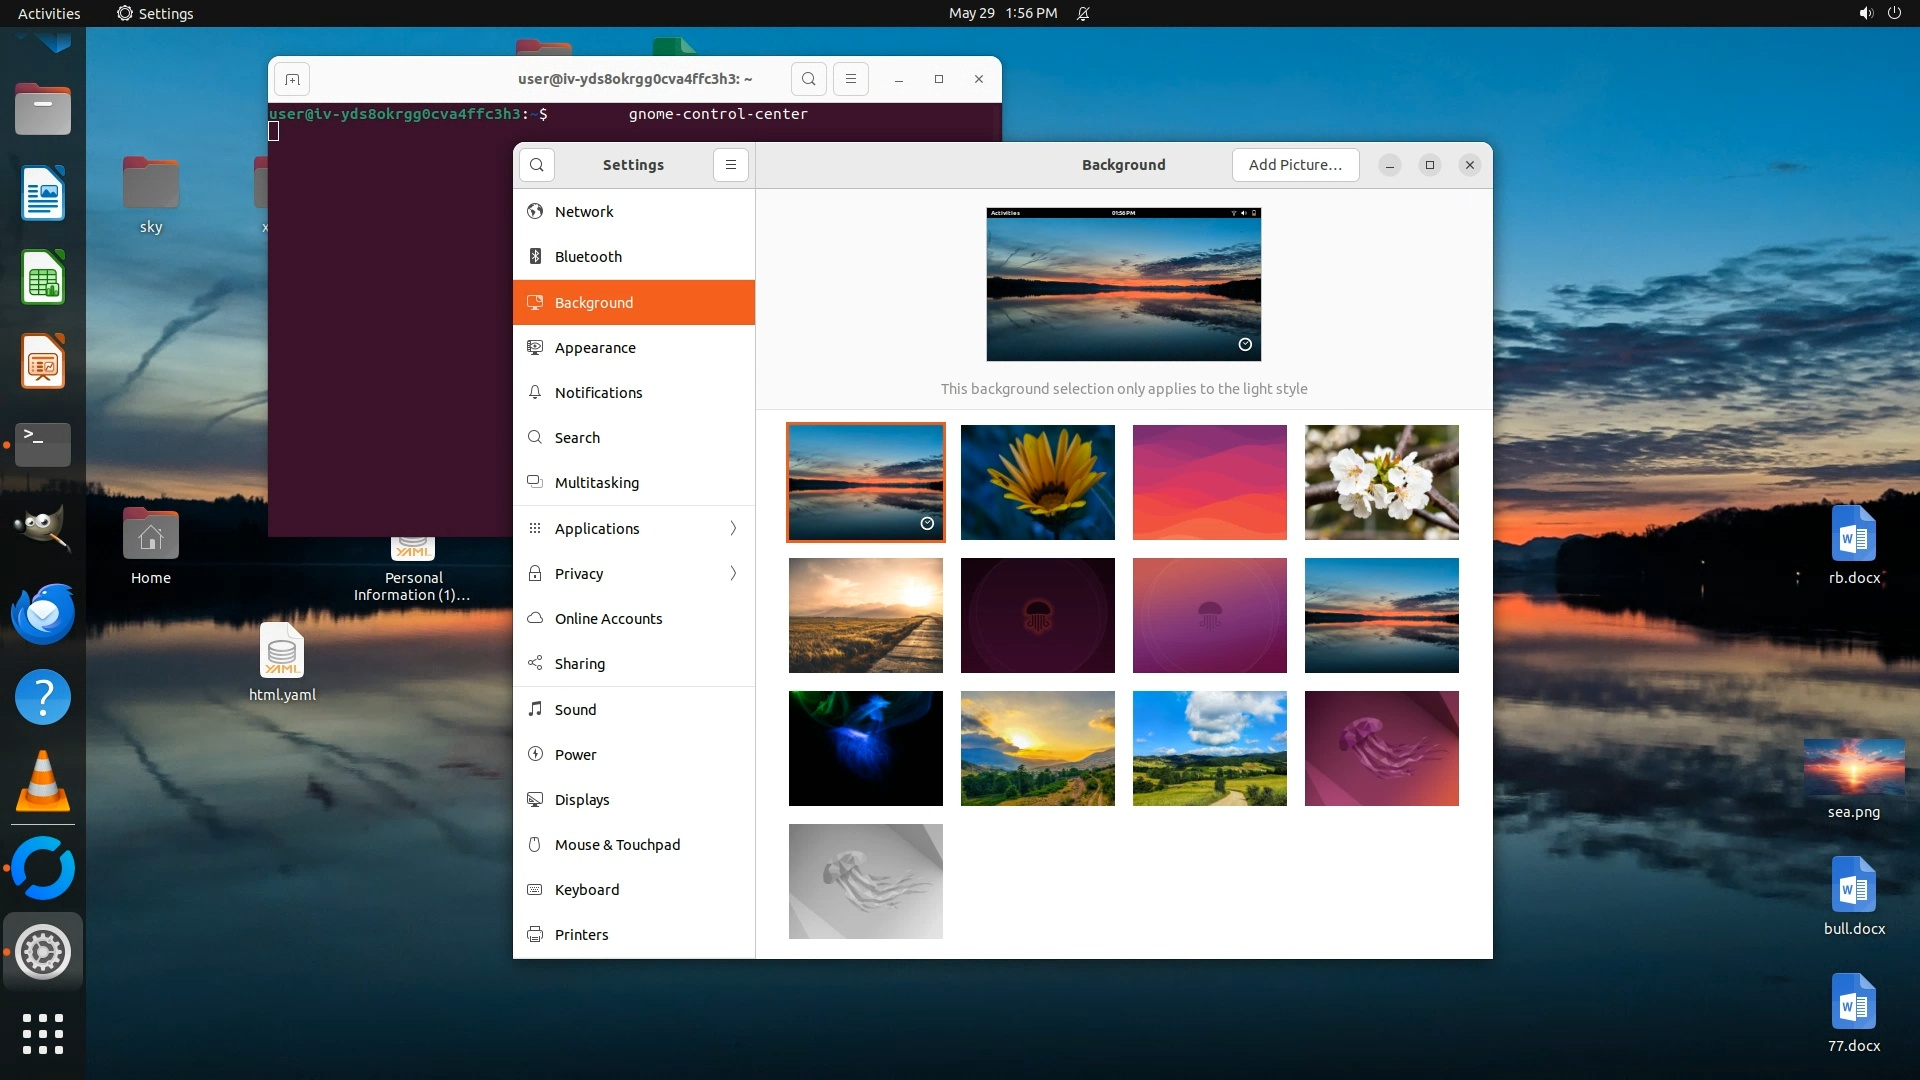Image resolution: width=1920 pixels, height=1080 pixels.
Task: Select the pink-orange gradient wallpaper
Action: tap(1209, 482)
